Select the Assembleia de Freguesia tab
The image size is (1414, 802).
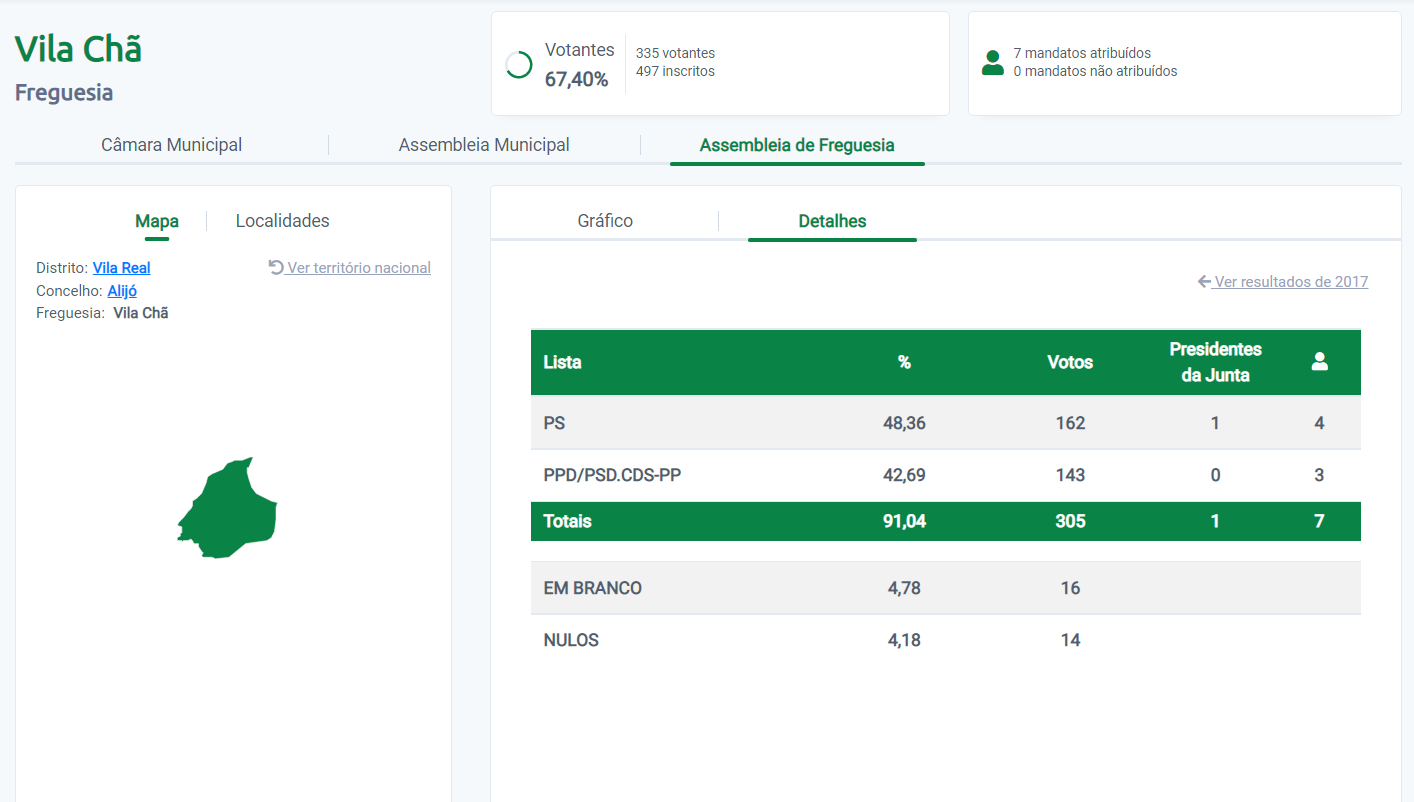797,145
